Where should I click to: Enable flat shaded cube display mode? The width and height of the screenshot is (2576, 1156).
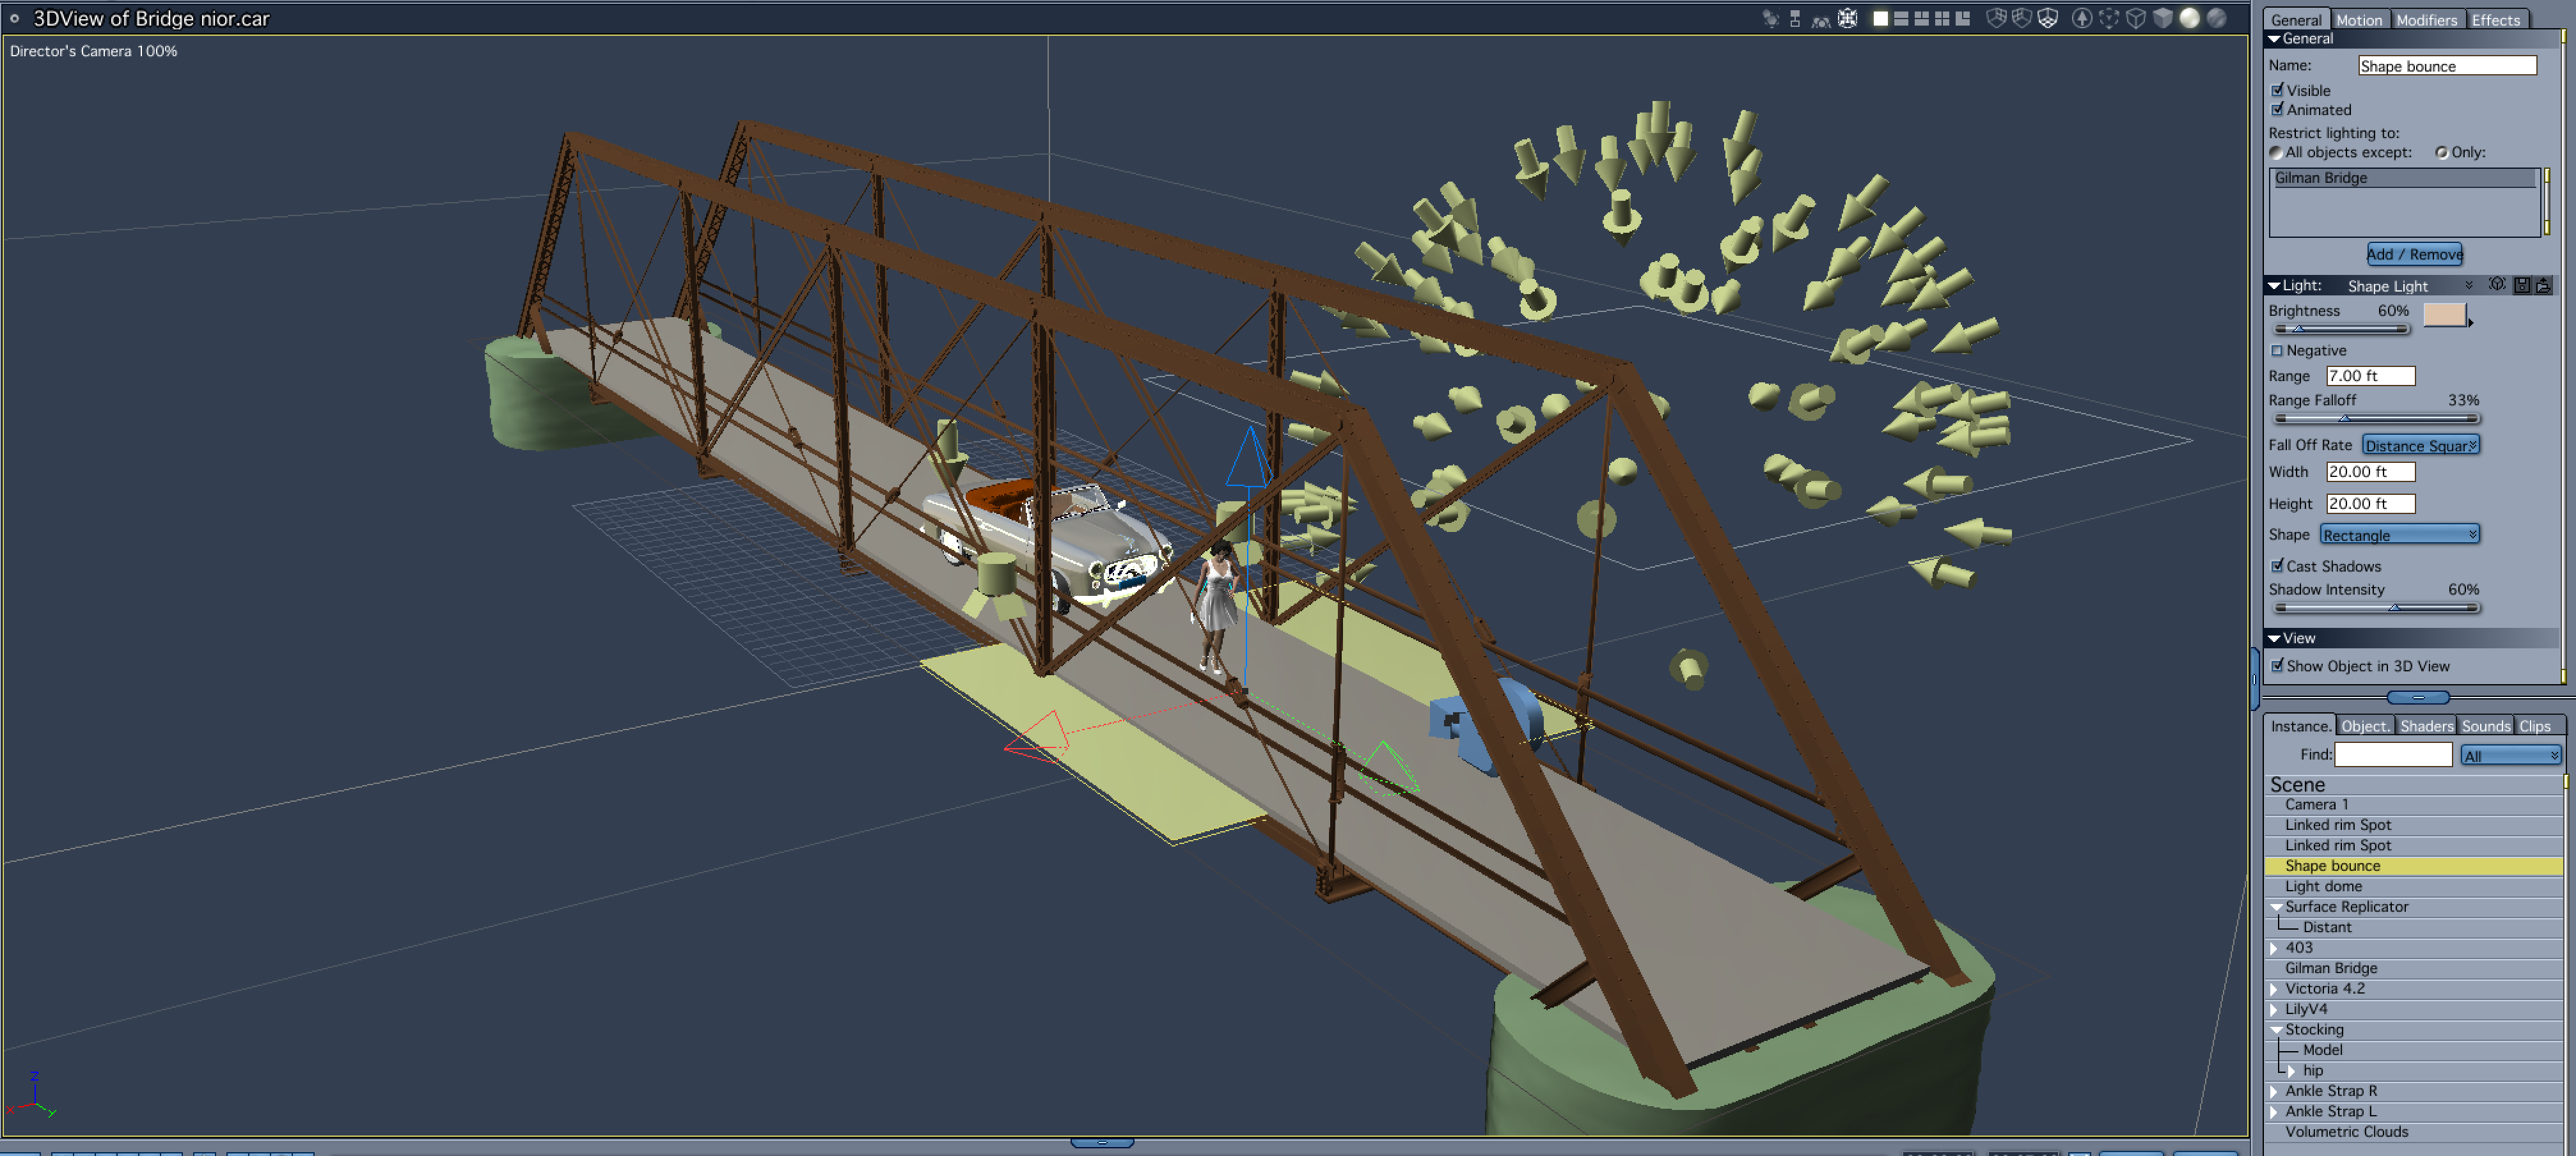click(2163, 18)
